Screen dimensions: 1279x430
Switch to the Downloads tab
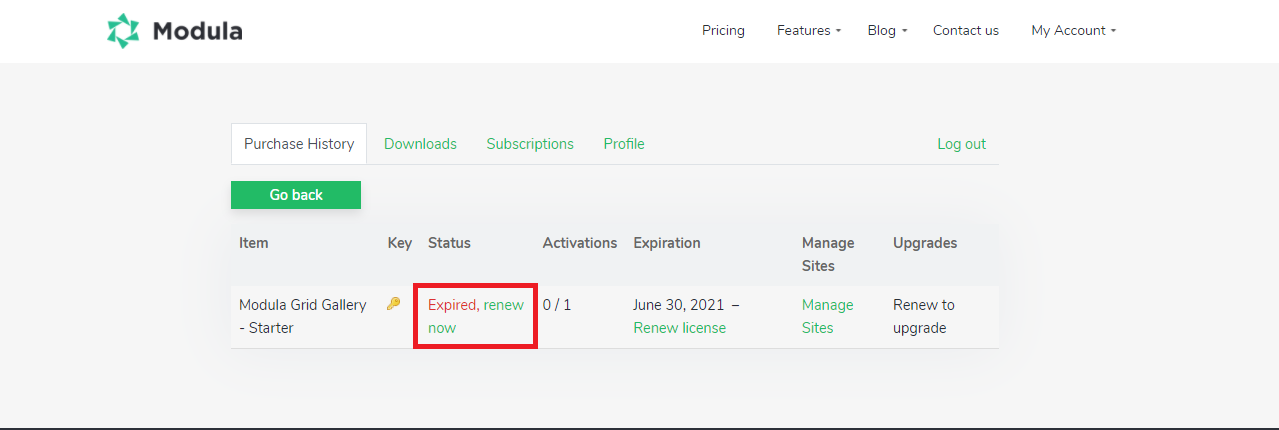tap(420, 144)
